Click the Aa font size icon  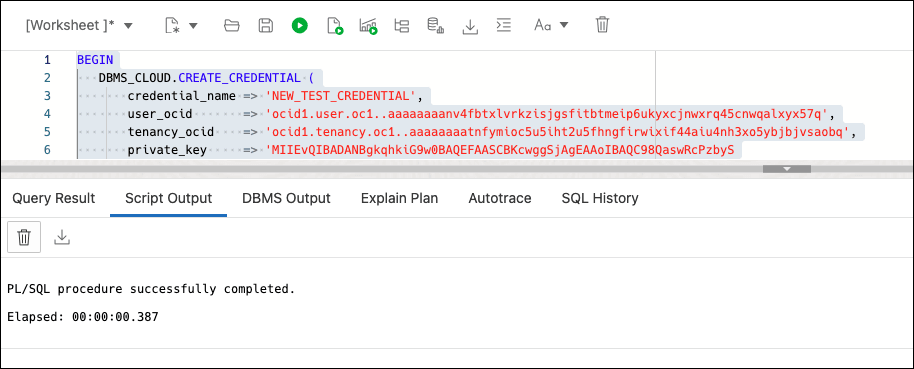coord(543,25)
